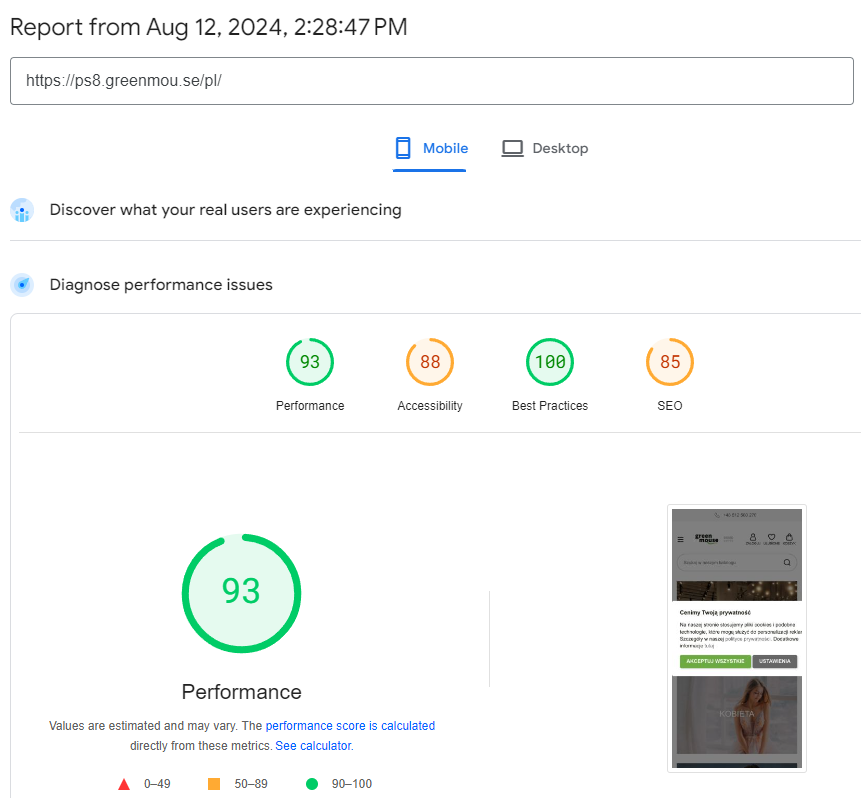Click the orange square 50–89 legend icon
Image resolution: width=861 pixels, height=798 pixels.
(214, 784)
